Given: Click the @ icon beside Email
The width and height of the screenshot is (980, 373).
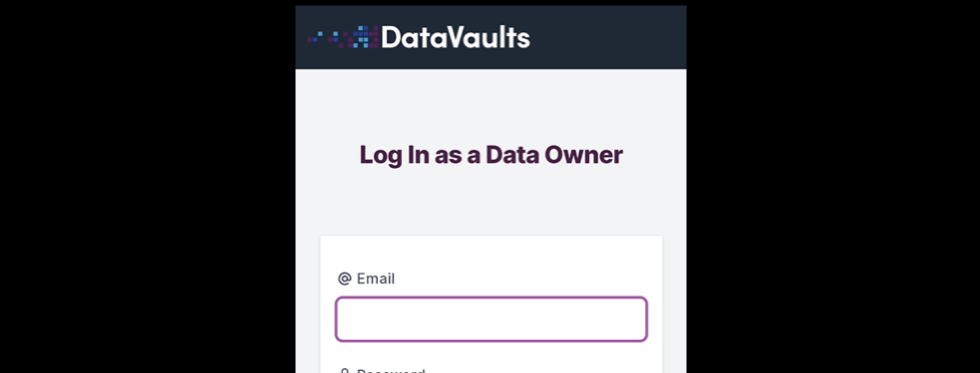Looking at the screenshot, I should (344, 279).
